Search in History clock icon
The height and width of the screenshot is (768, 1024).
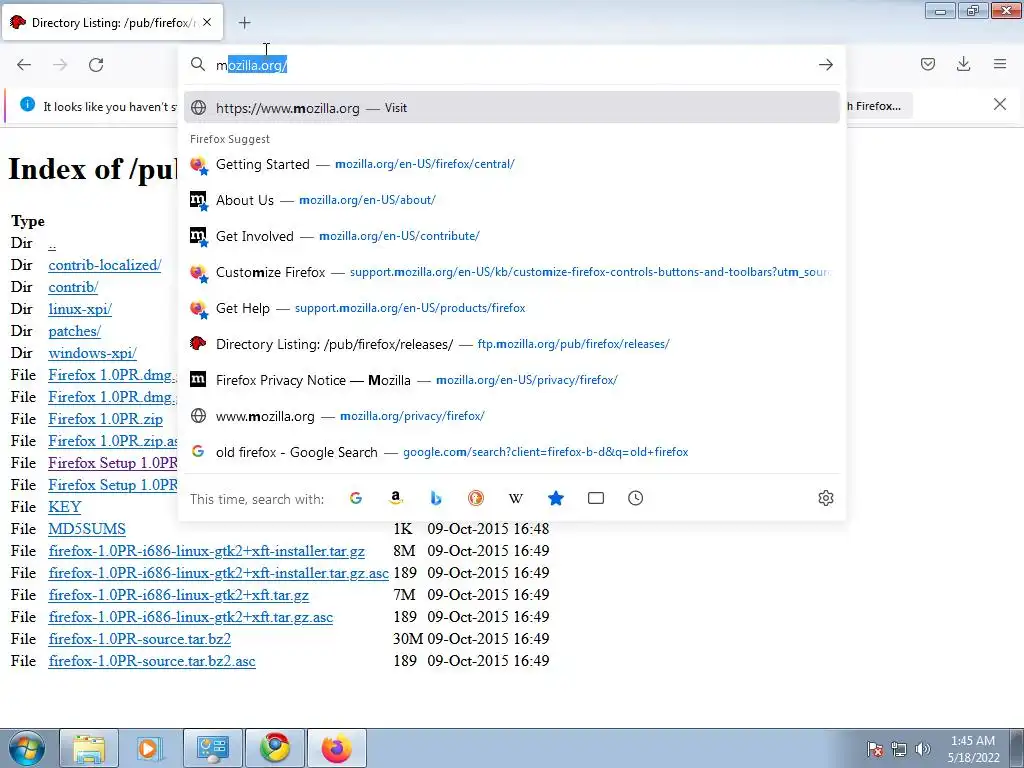pos(635,498)
